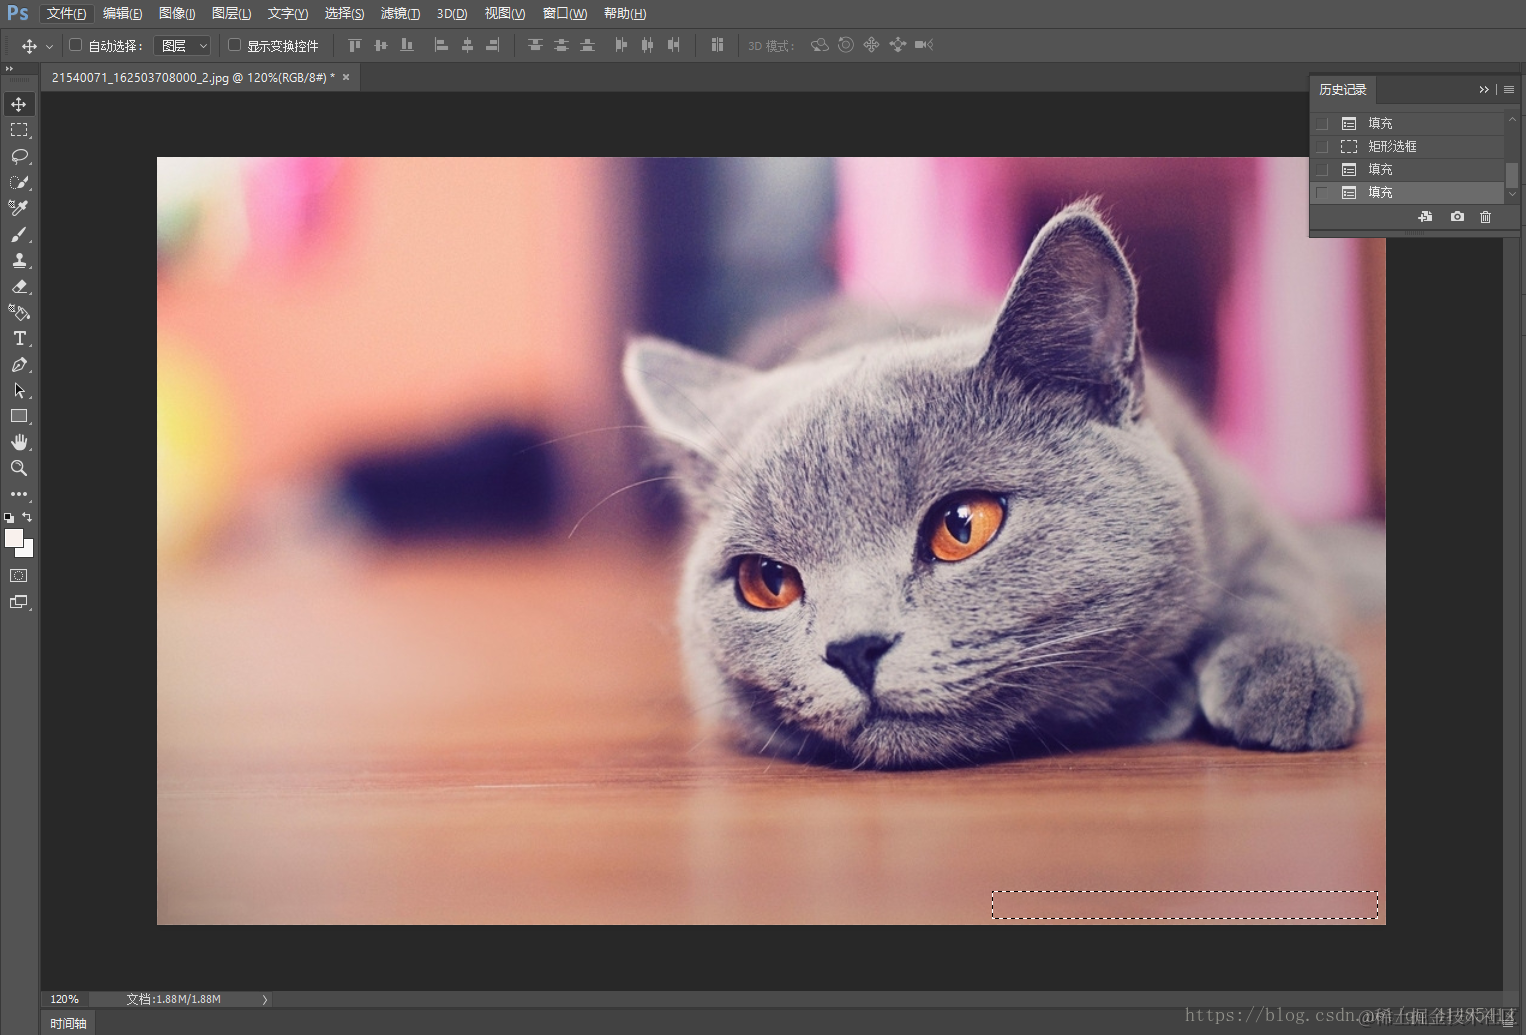
Task: Open the 图层 auto-select dropdown
Action: (182, 45)
